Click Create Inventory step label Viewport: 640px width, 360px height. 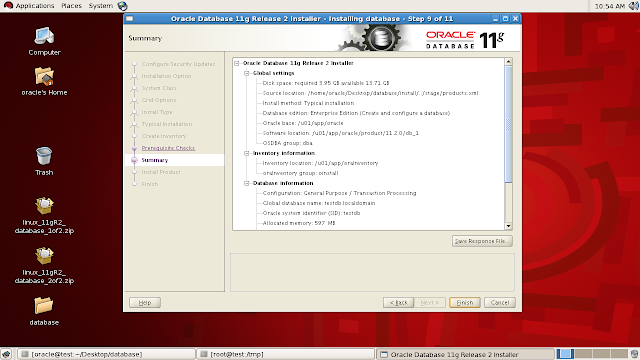coord(164,136)
